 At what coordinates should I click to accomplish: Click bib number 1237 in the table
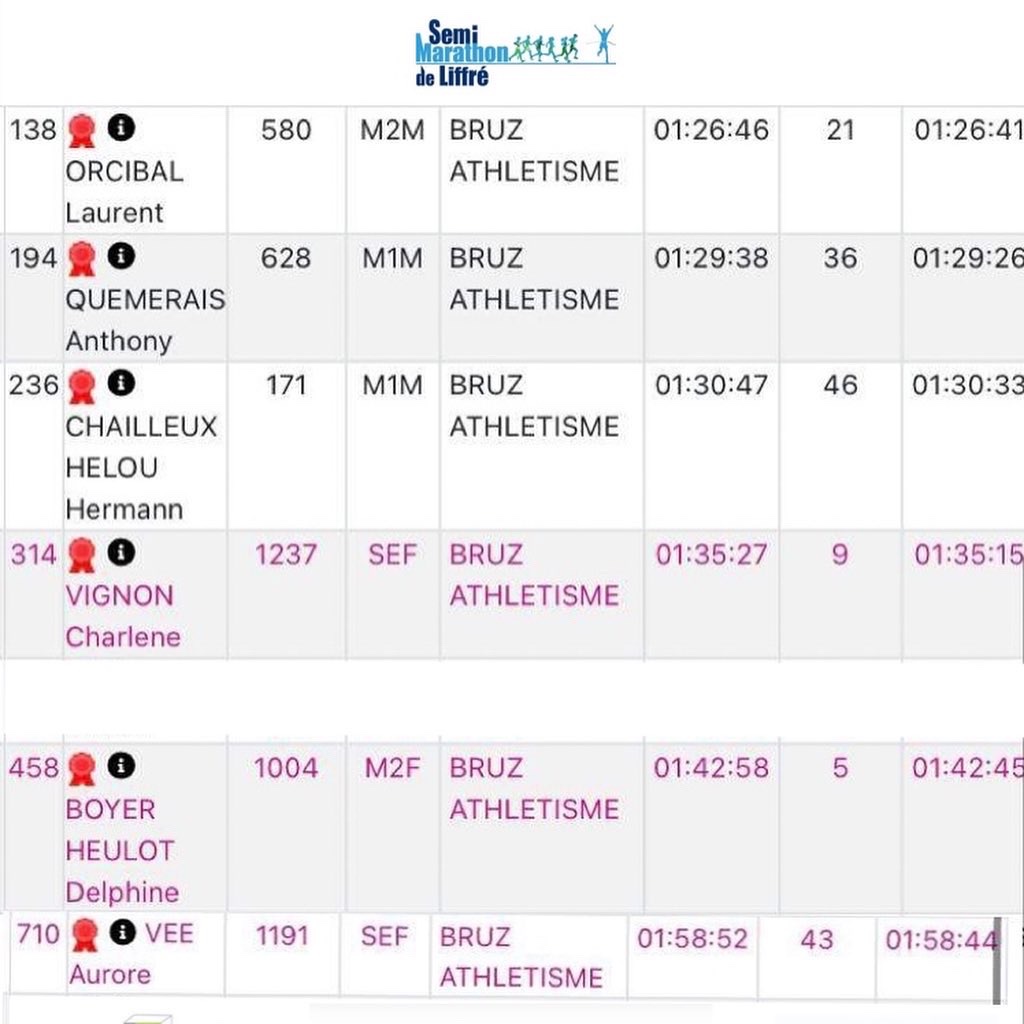click(x=286, y=554)
